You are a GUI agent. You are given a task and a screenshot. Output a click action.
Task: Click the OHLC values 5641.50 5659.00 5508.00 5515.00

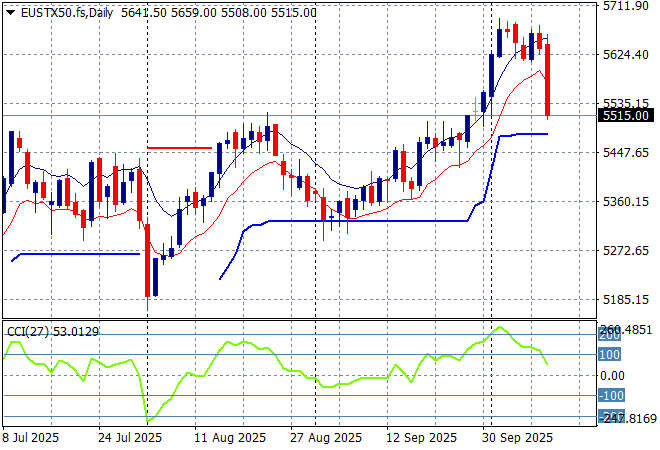click(x=219, y=13)
